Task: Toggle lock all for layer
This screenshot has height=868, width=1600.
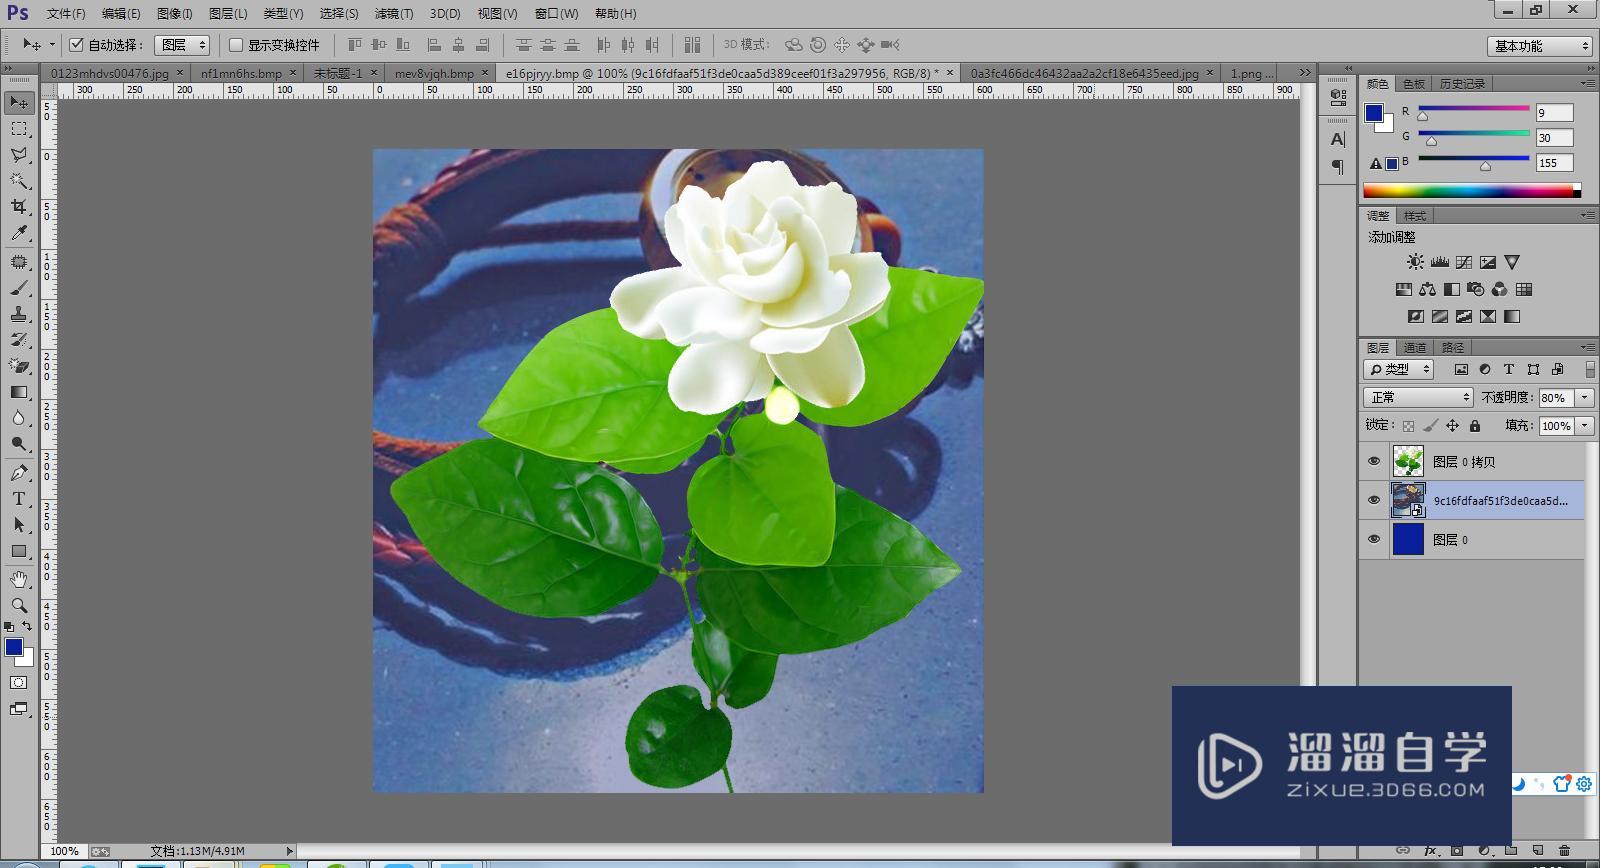Action: click(x=1474, y=425)
